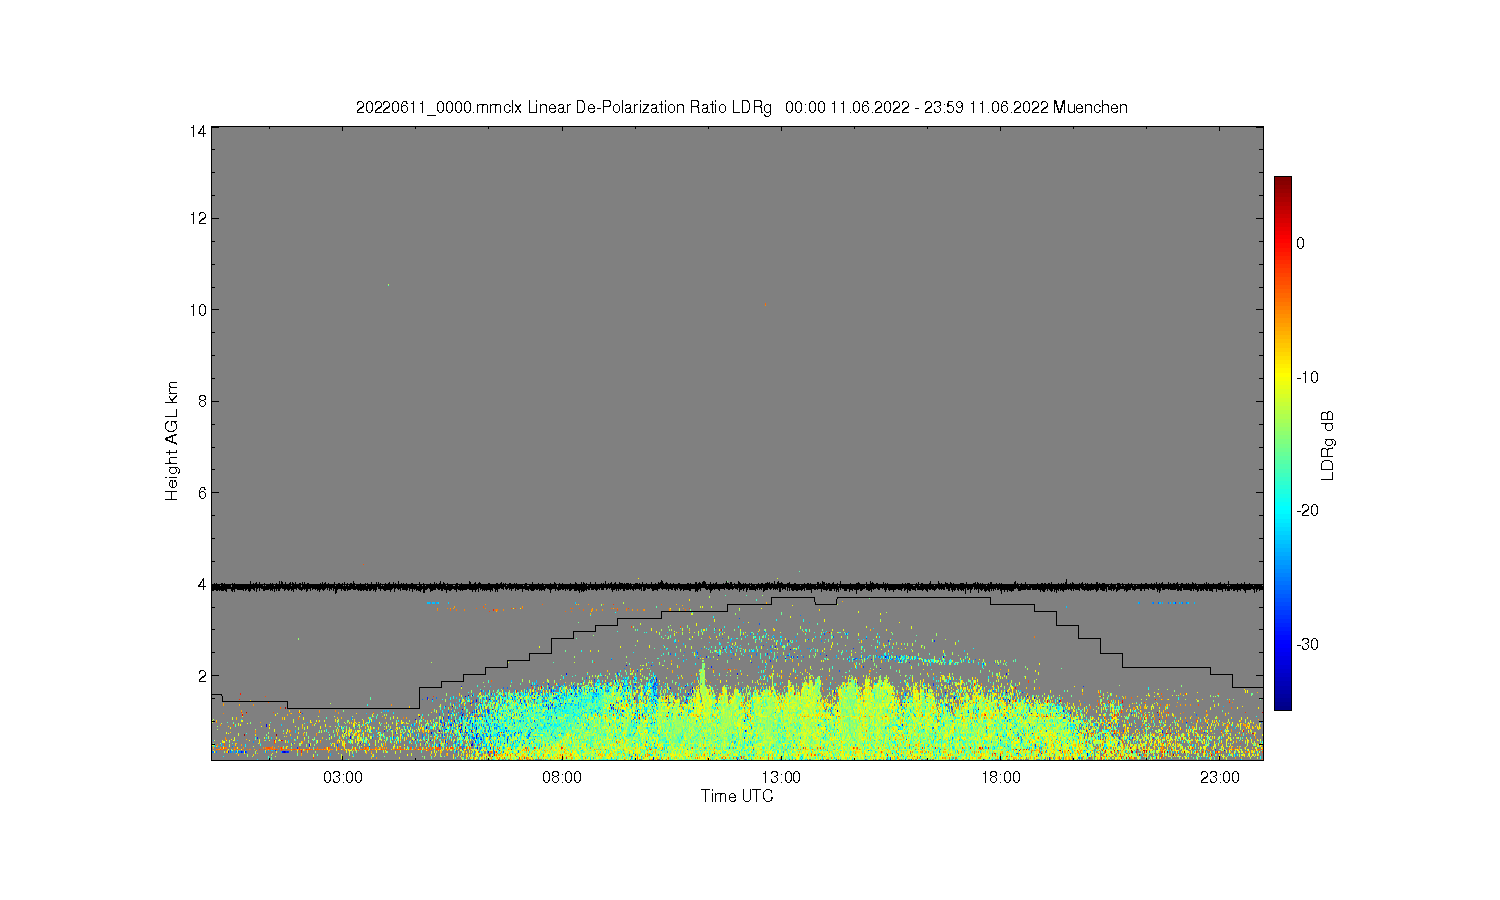Viewport: 1500px width, 900px height.
Task: Click the 08:00 time tick label
Action: point(562,778)
